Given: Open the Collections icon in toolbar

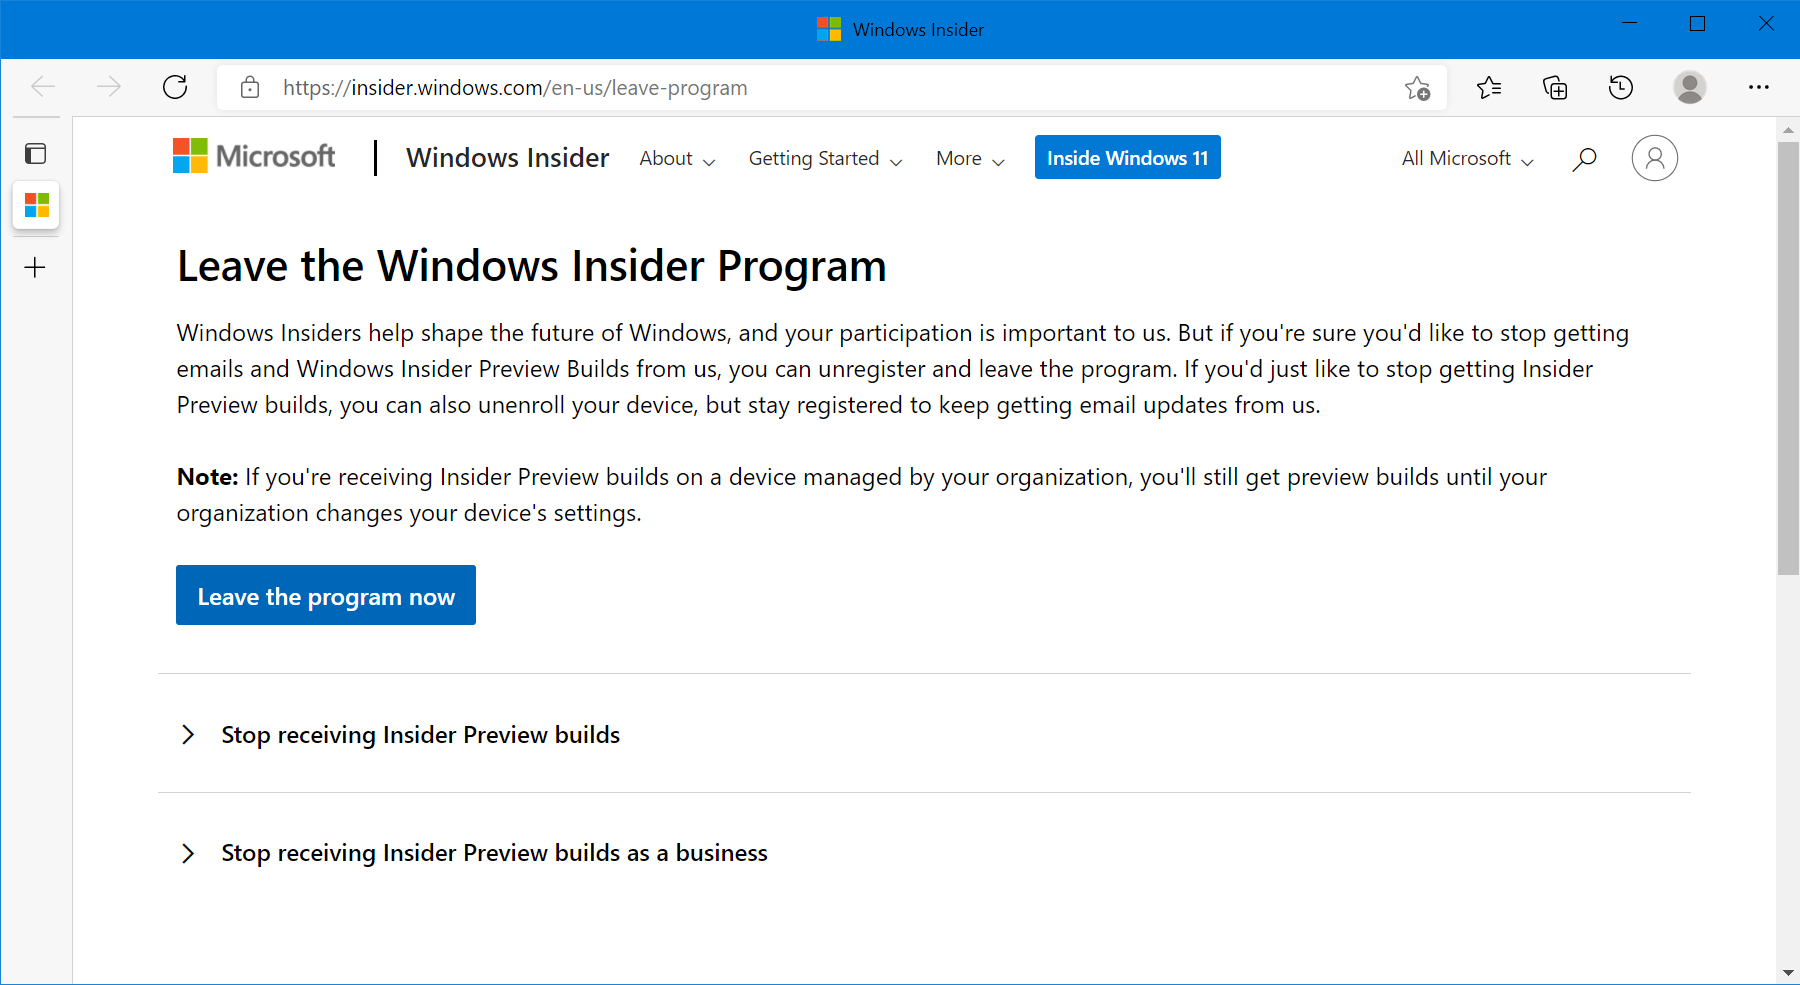Looking at the screenshot, I should point(1555,88).
